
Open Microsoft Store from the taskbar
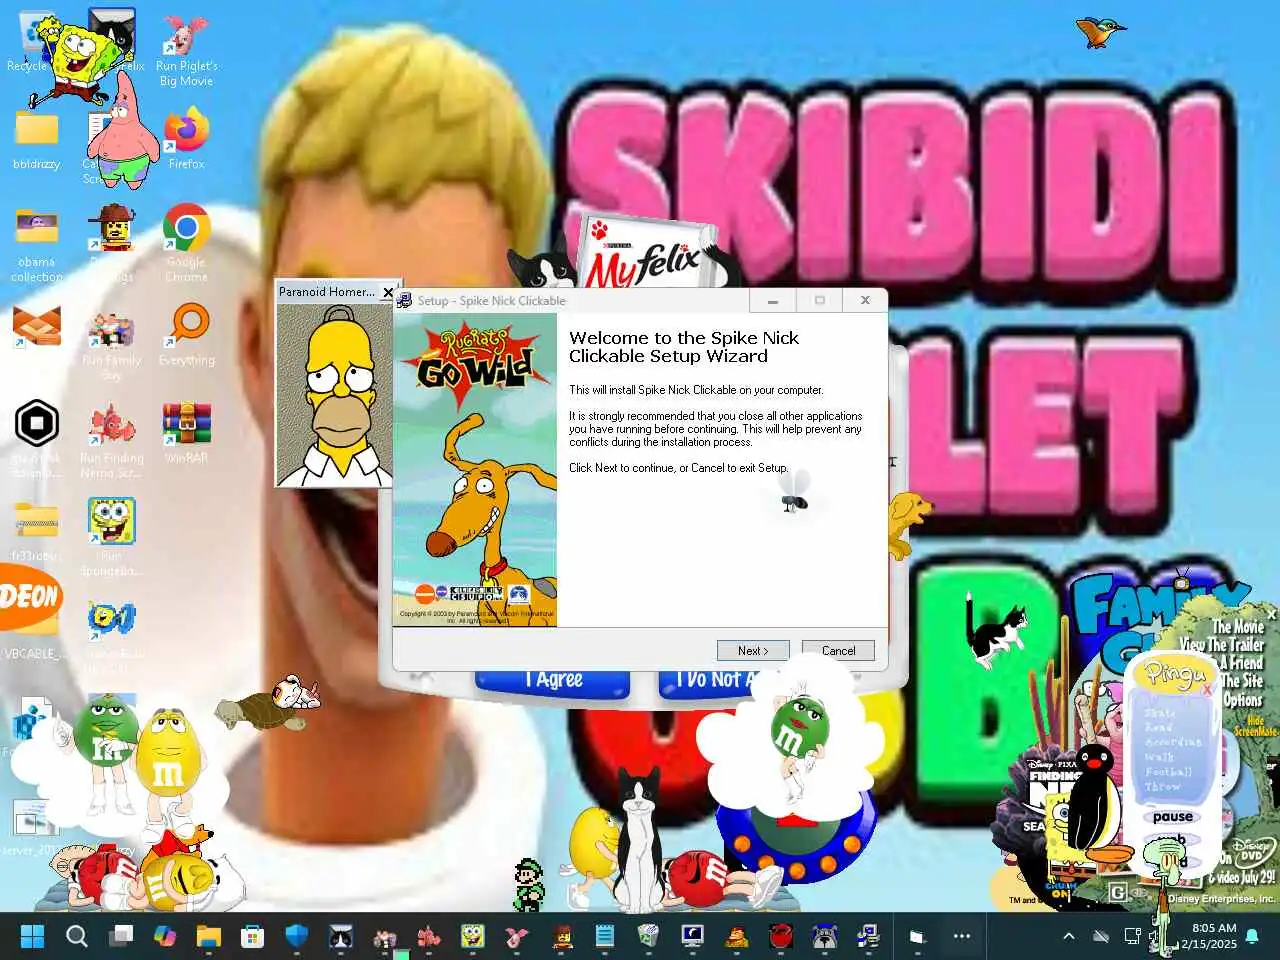point(253,937)
